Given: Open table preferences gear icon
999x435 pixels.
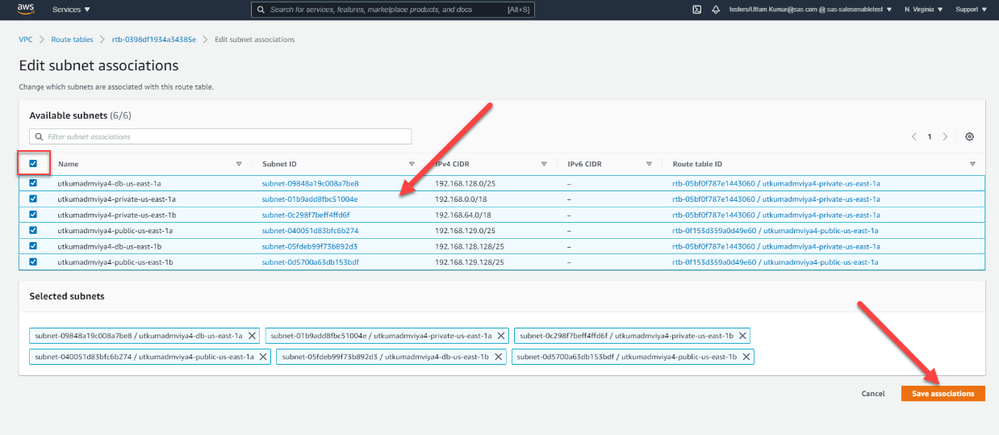Looking at the screenshot, I should (x=969, y=136).
